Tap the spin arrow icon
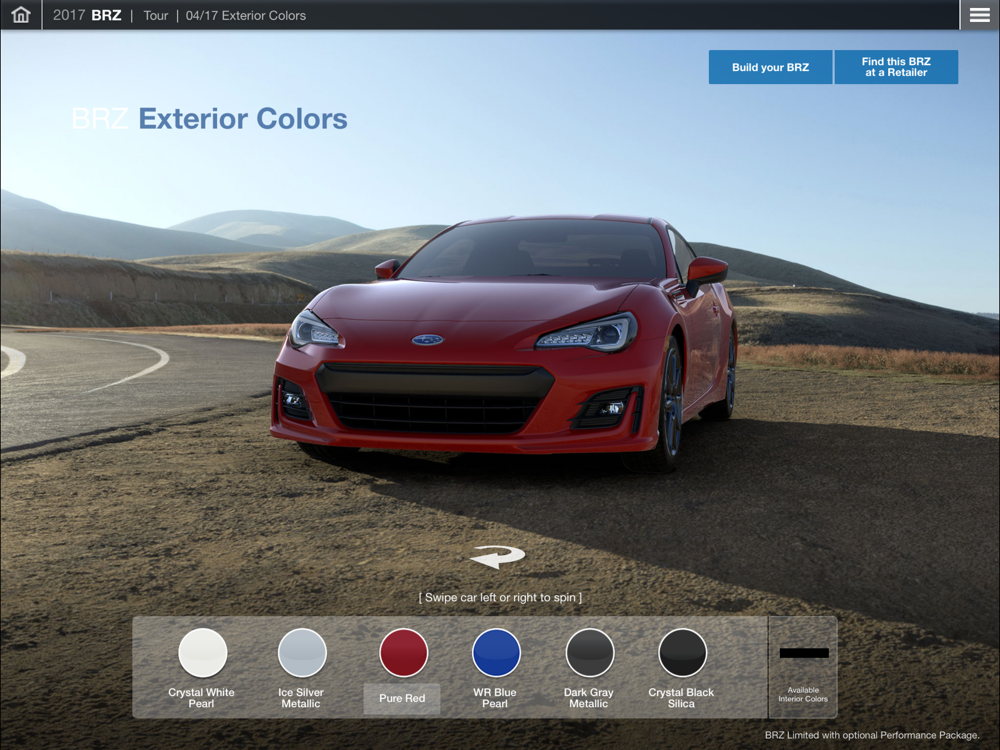The width and height of the screenshot is (1000, 750). 498,557
